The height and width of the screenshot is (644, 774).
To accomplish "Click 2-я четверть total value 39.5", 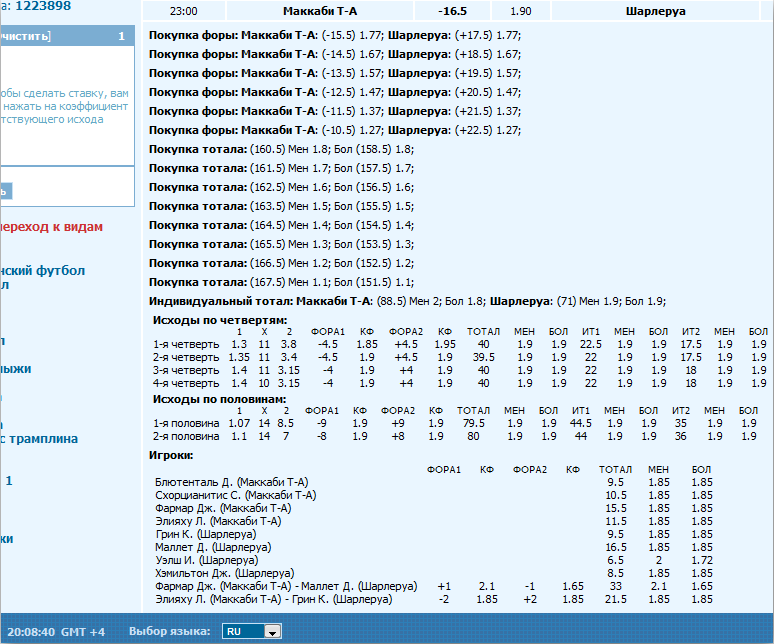I will [x=484, y=357].
